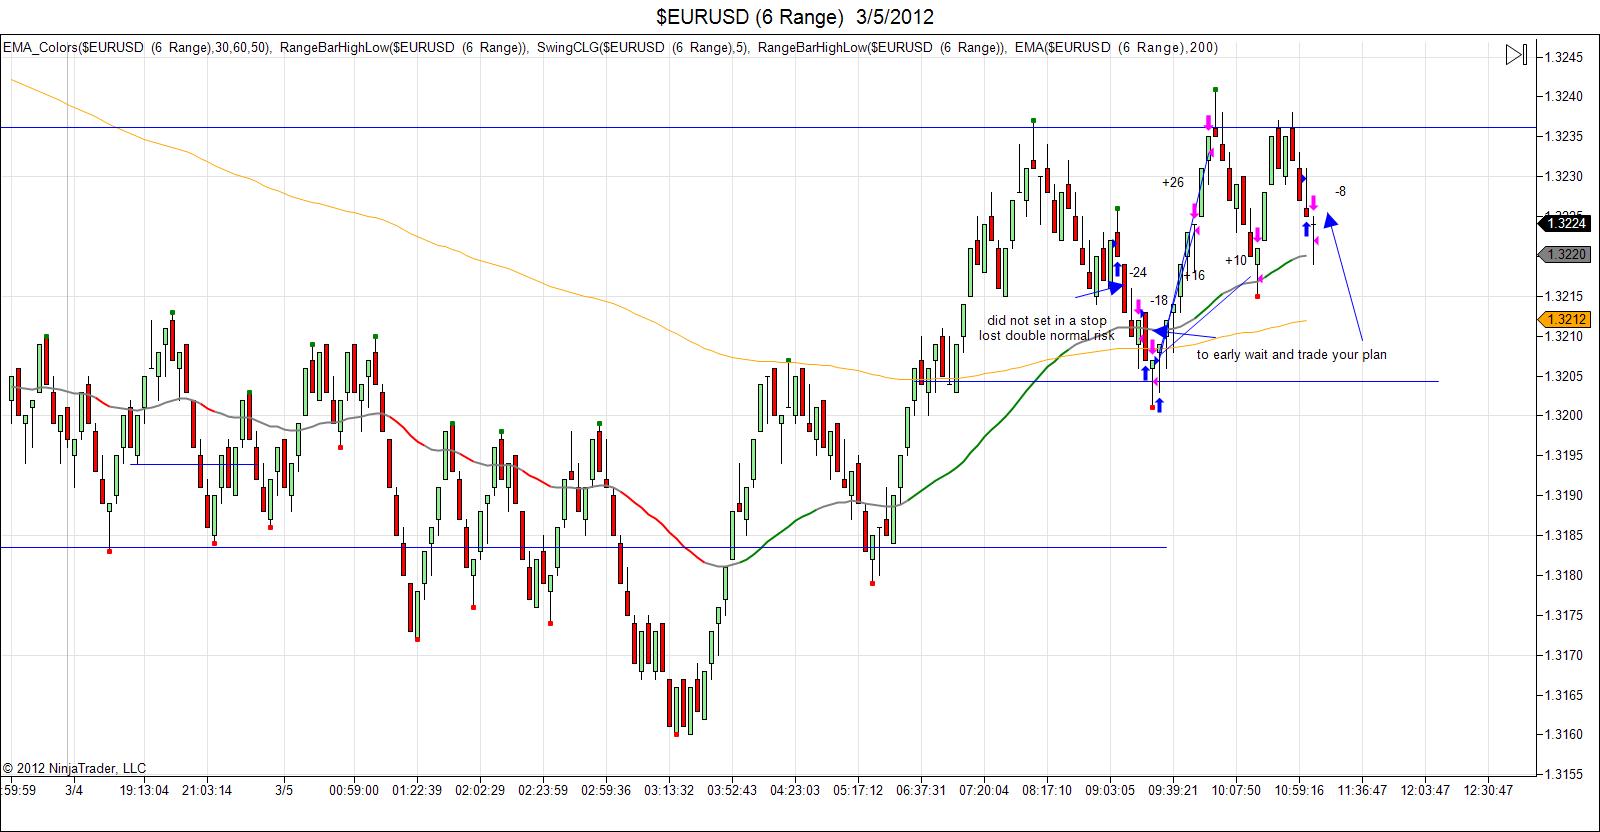Click the +16 trade result label
This screenshot has height=832, width=1600.
point(1194,275)
